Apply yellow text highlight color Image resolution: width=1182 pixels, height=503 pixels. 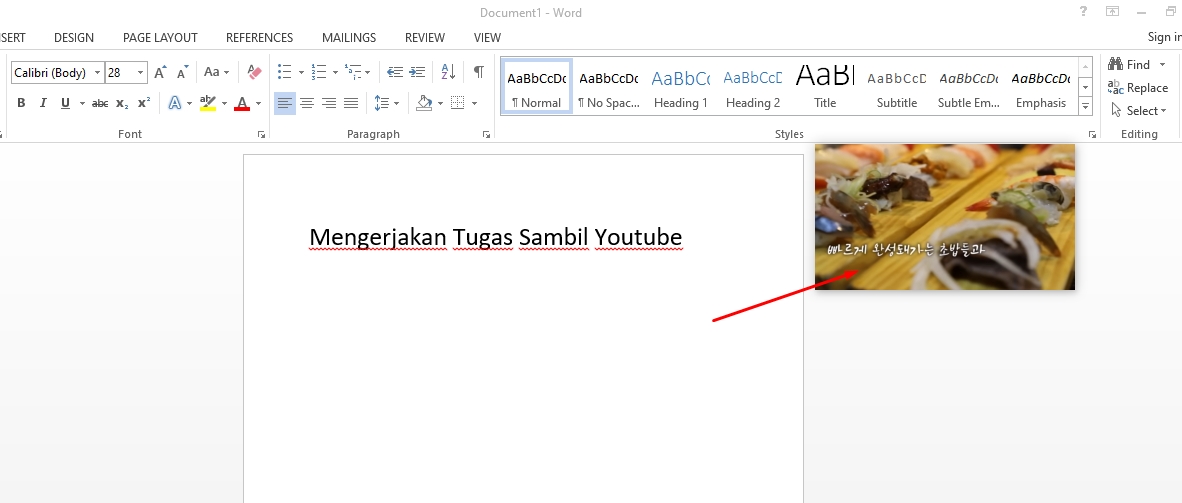click(207, 103)
